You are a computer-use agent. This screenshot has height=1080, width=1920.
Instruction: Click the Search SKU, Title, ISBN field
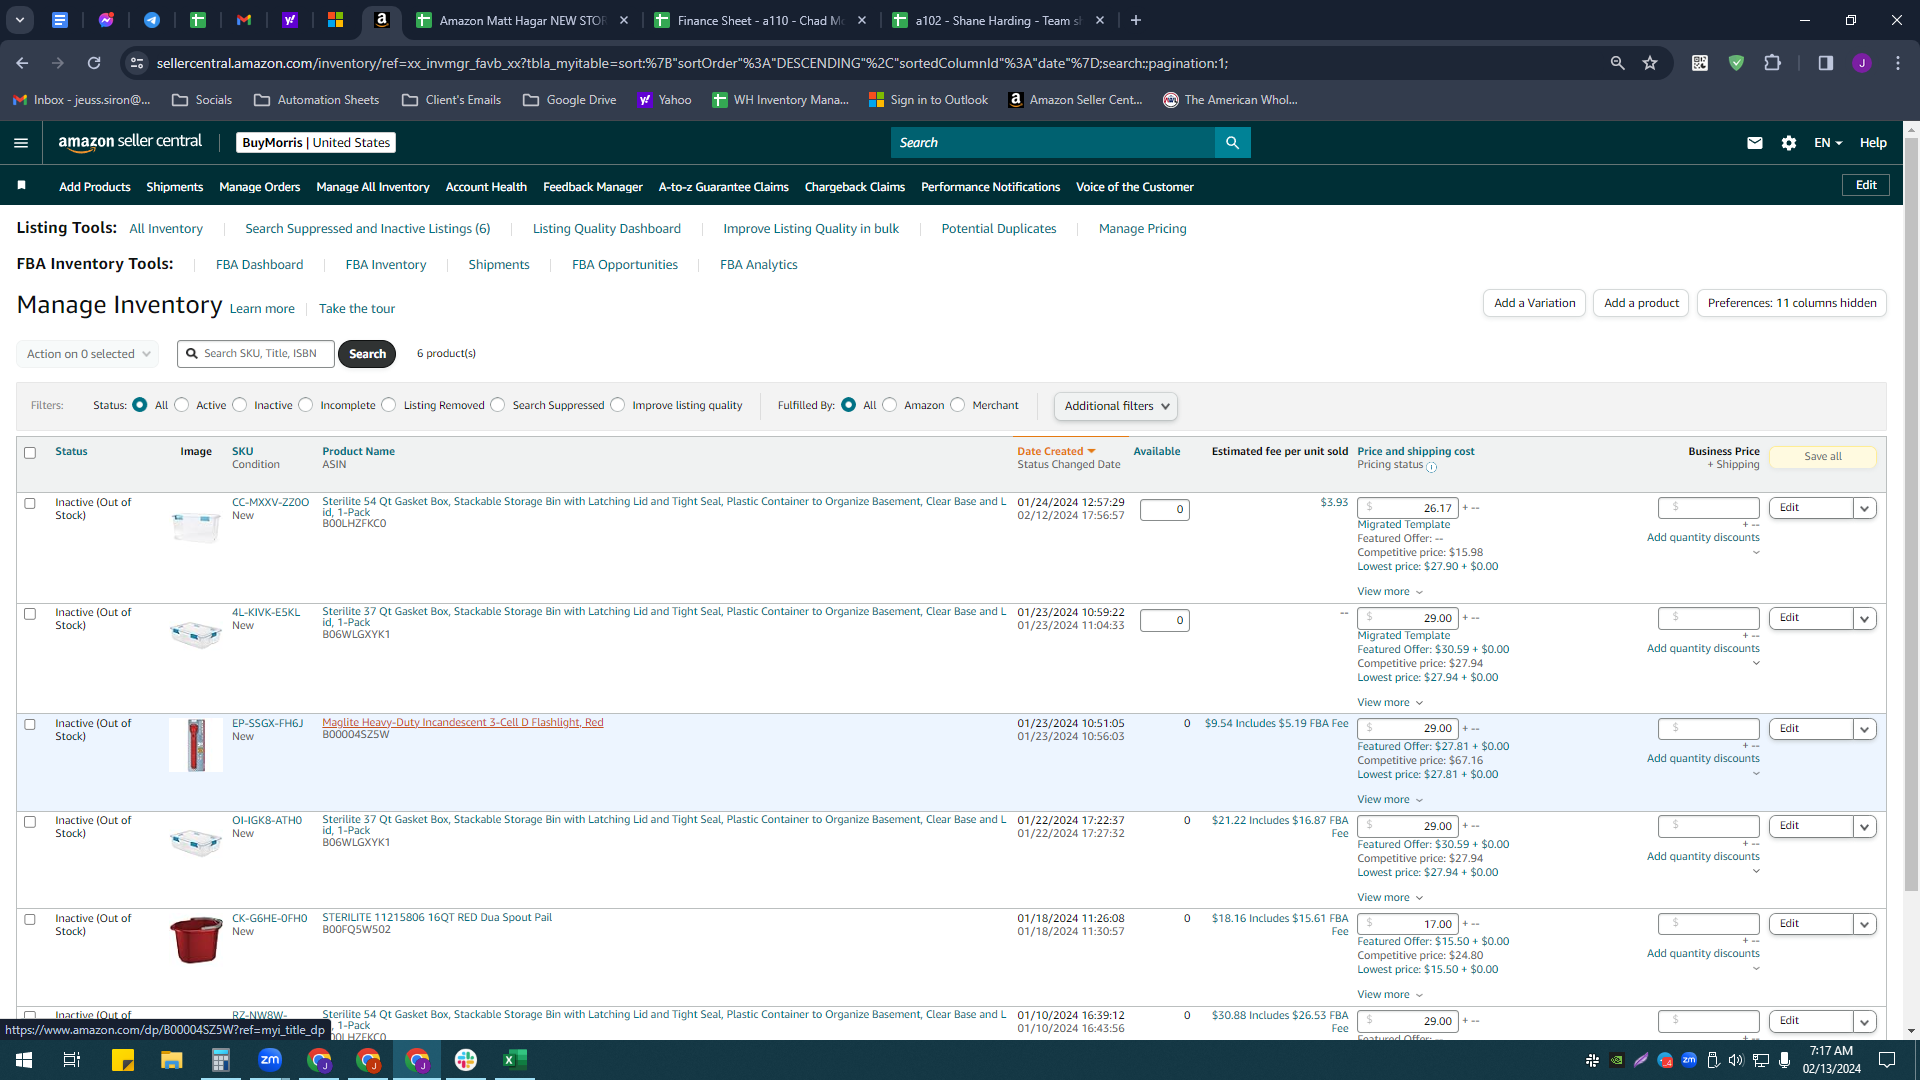point(257,354)
